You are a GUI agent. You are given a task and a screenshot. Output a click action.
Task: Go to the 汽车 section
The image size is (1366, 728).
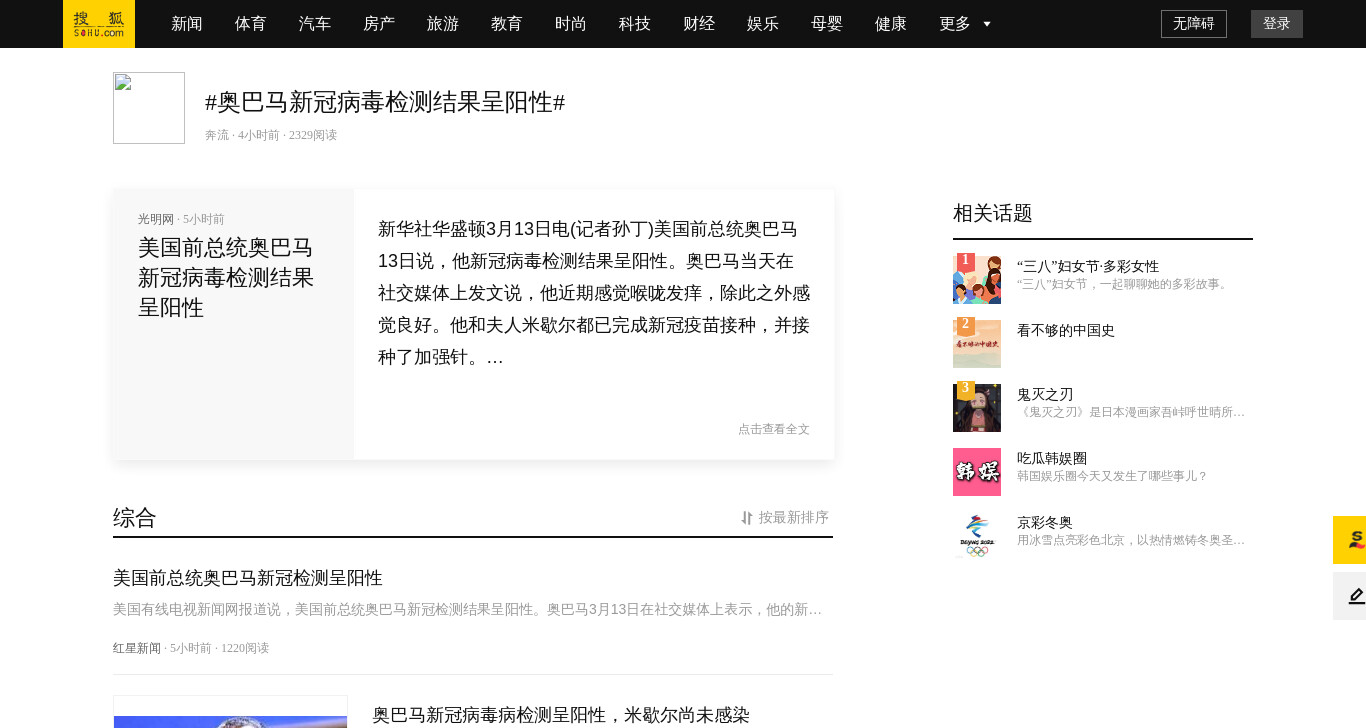(315, 24)
